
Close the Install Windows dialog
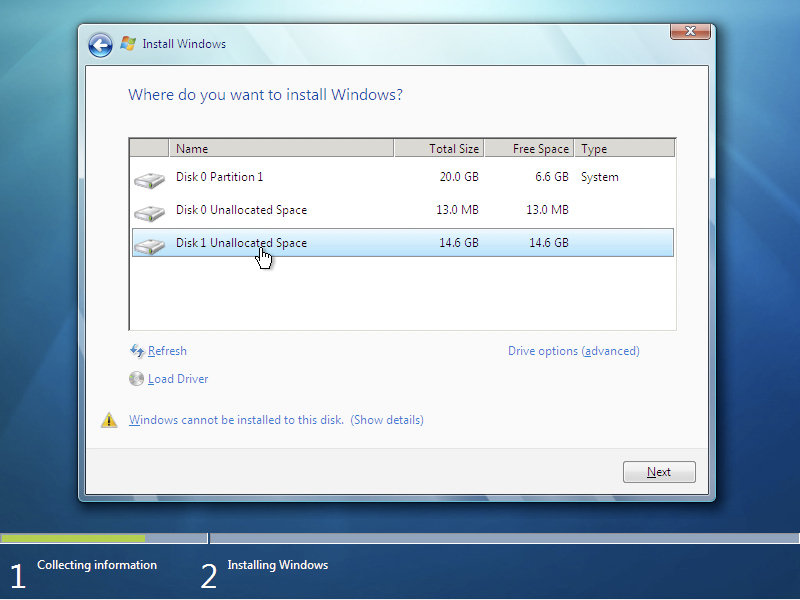[690, 31]
